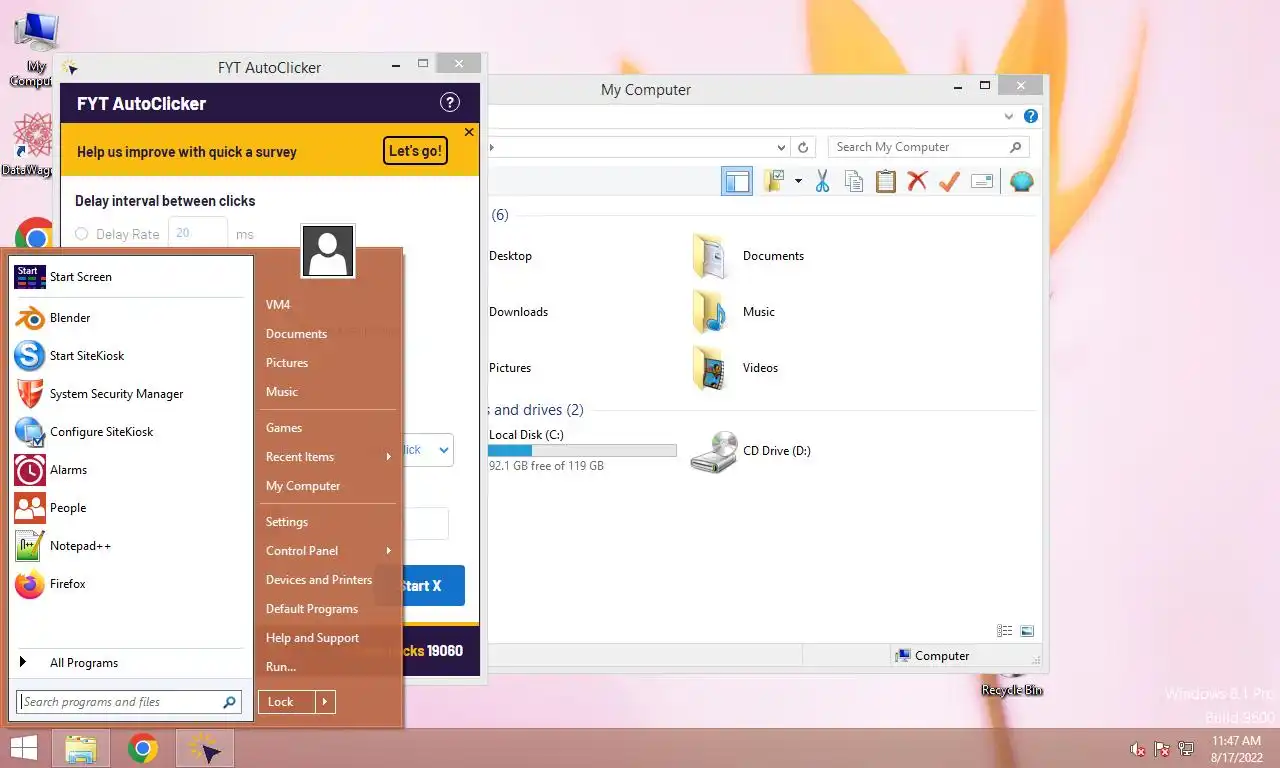
Task: Open File Explorer from the taskbar
Action: tap(81, 748)
